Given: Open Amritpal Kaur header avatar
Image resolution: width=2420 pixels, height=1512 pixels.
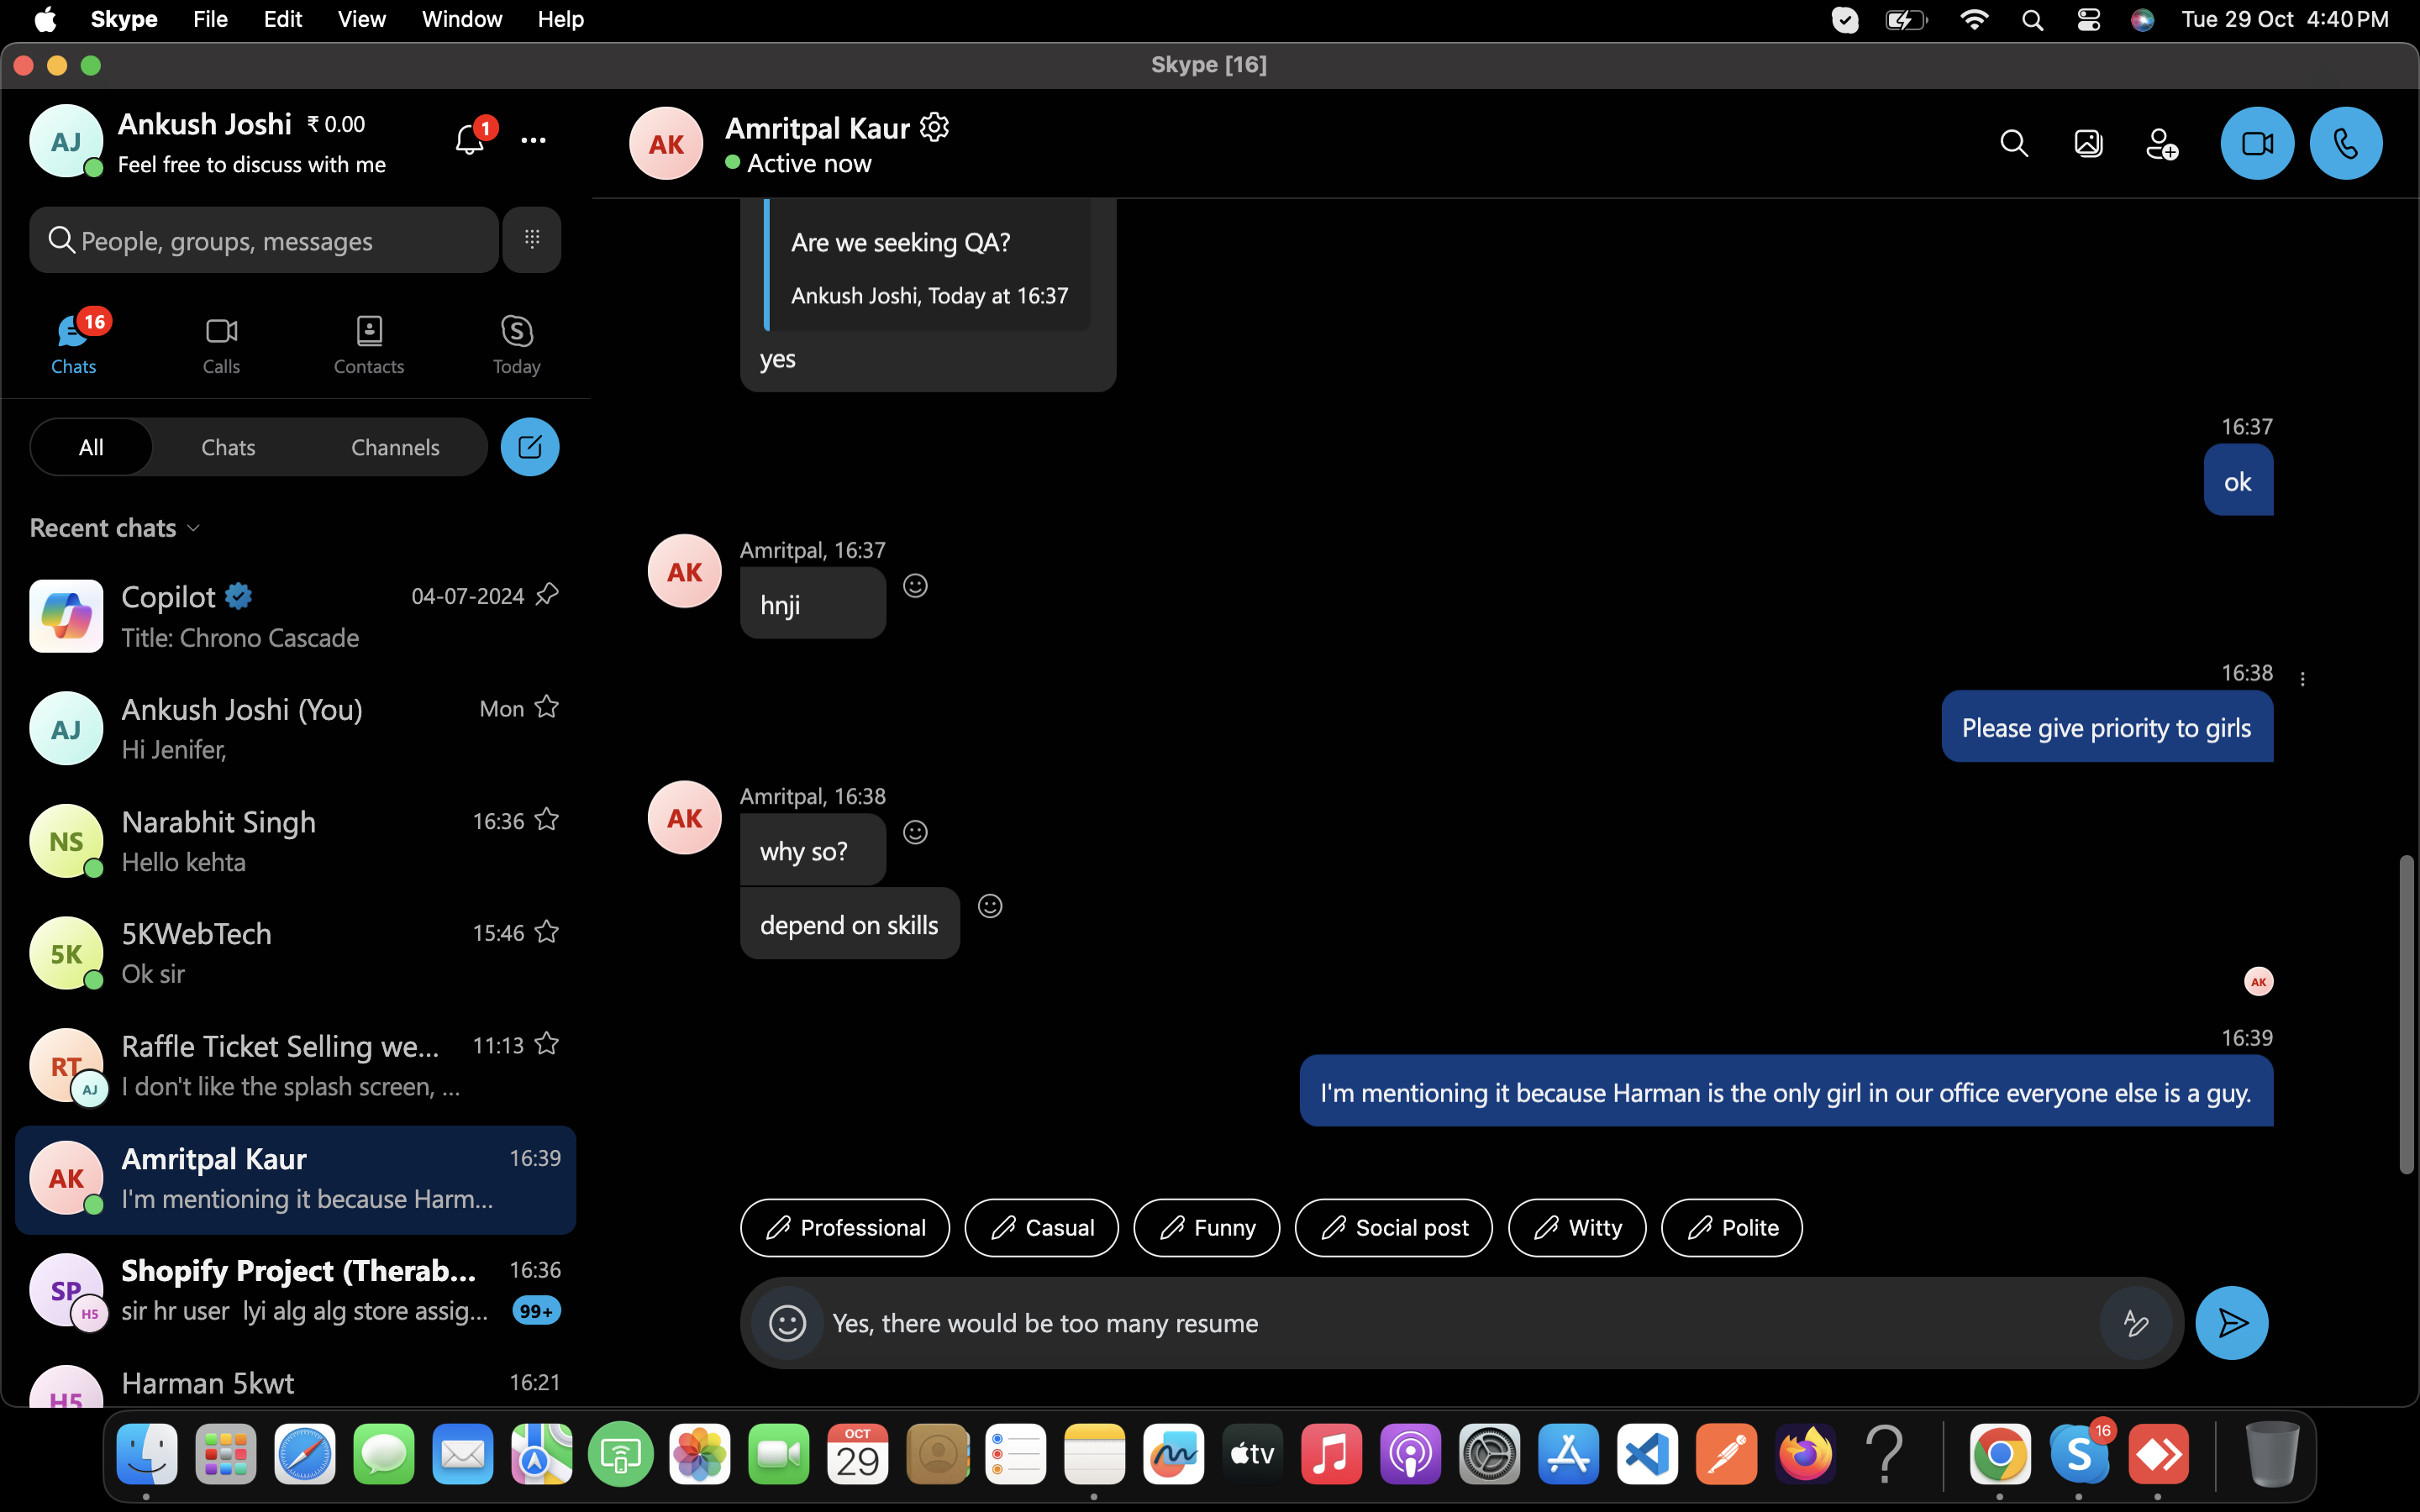Looking at the screenshot, I should pyautogui.click(x=666, y=144).
